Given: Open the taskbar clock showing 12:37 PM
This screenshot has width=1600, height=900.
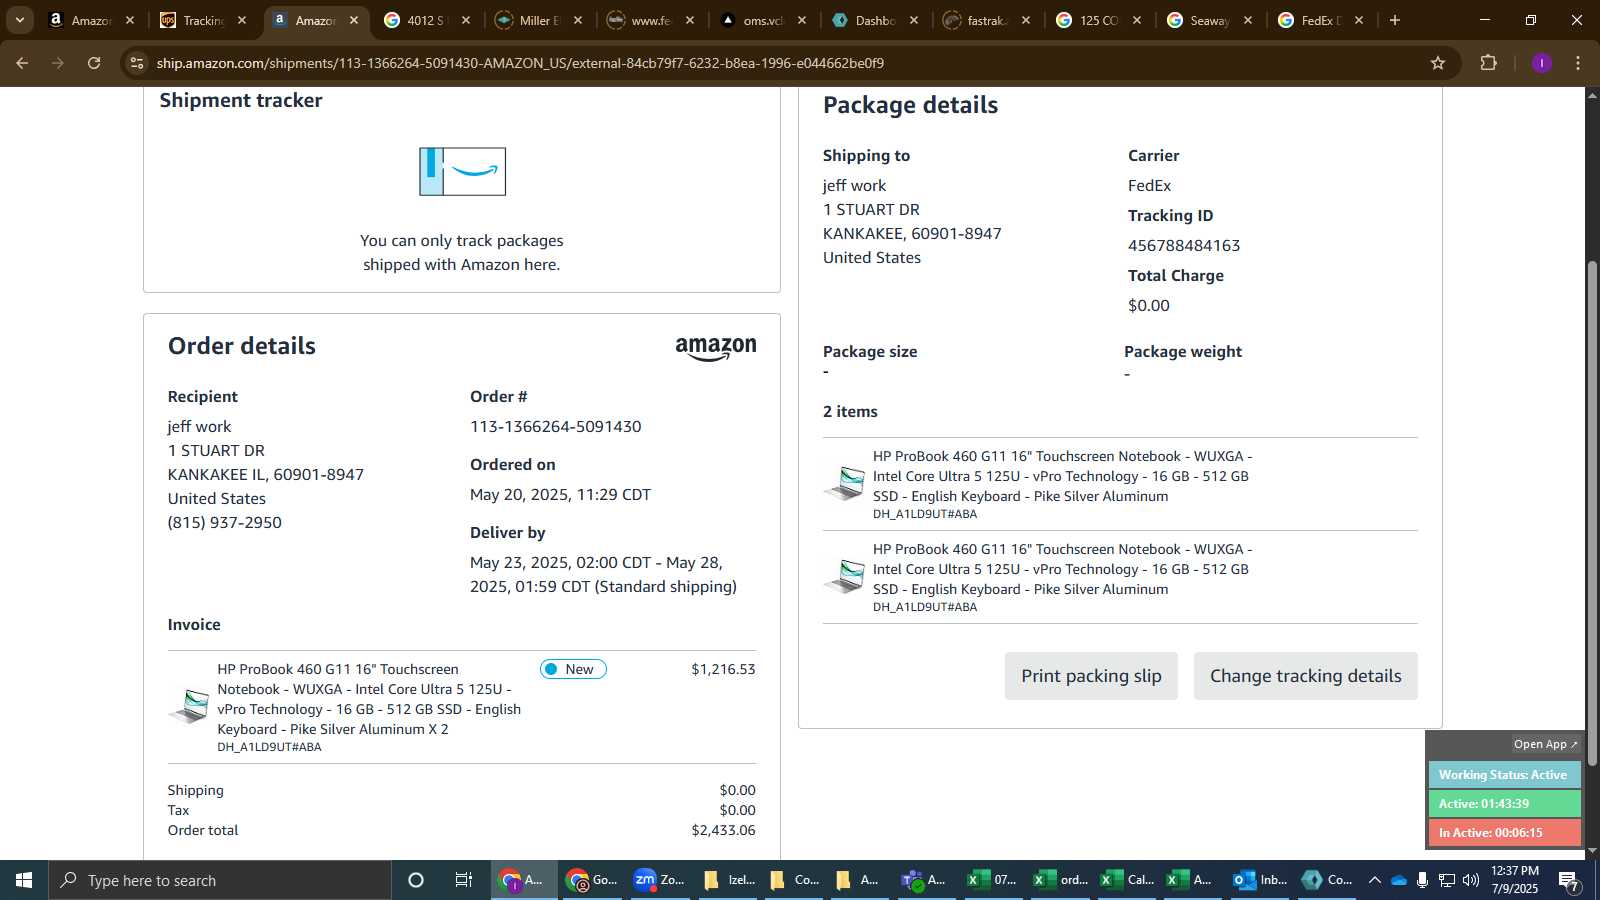Looking at the screenshot, I should (x=1515, y=880).
